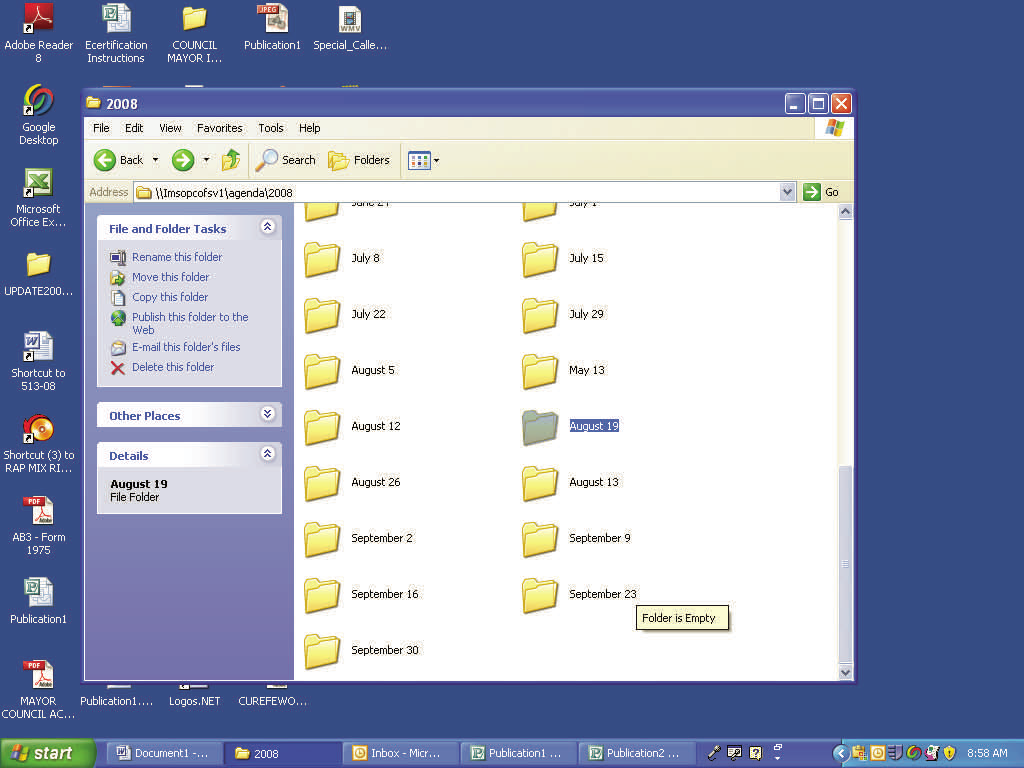Click the scroll up arrow
The height and width of the screenshot is (768, 1024).
point(846,212)
